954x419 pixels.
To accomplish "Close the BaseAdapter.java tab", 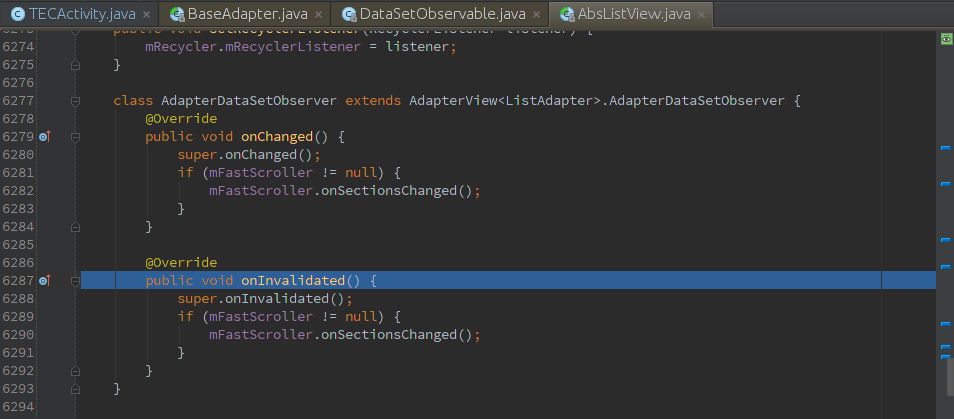I will pyautogui.click(x=319, y=14).
